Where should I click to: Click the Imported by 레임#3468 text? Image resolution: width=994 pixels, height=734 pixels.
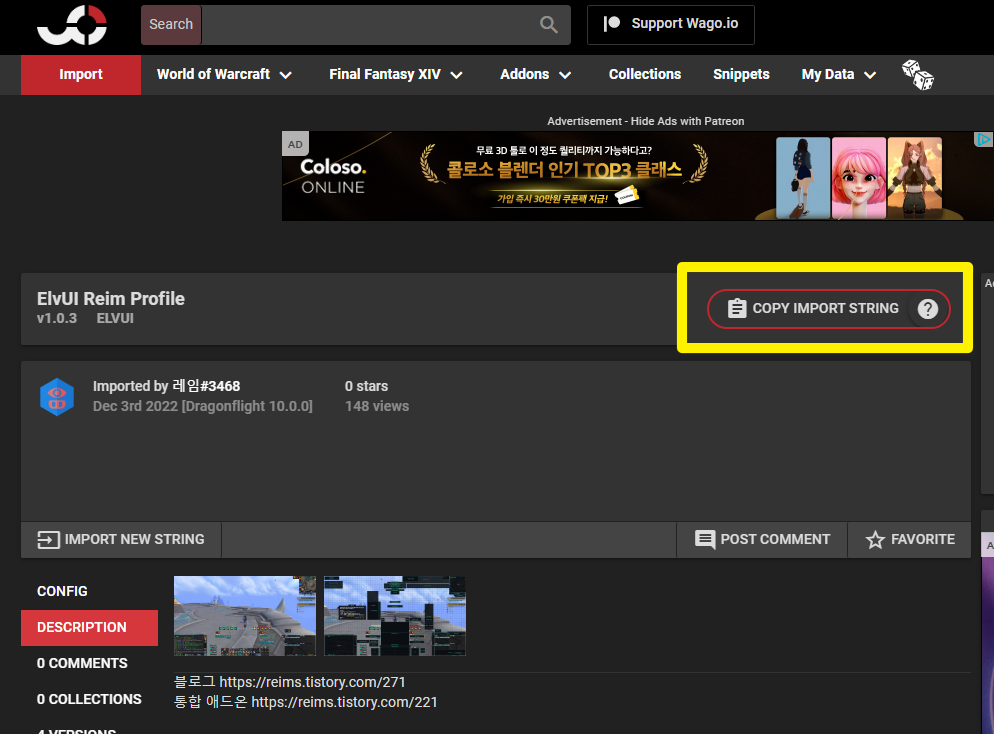point(167,386)
